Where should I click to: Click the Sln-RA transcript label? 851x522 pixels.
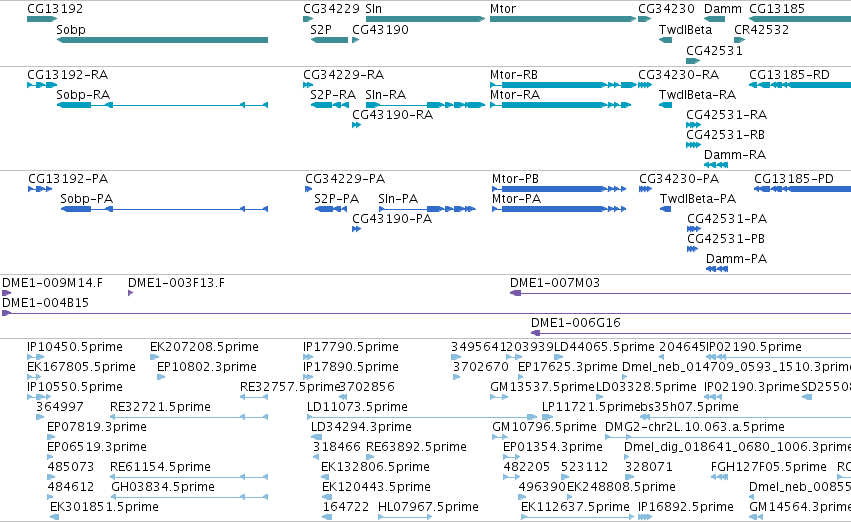(x=386, y=94)
